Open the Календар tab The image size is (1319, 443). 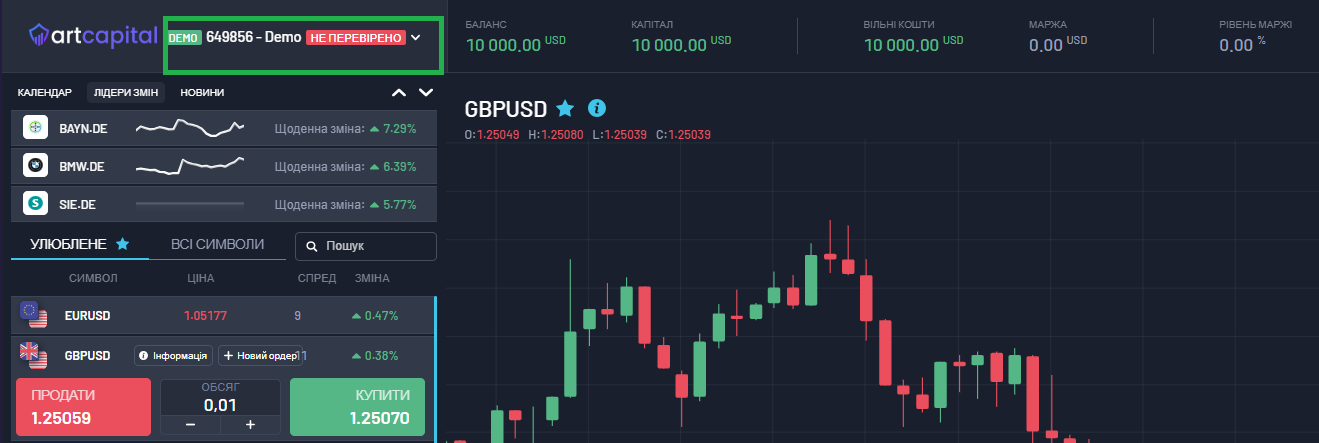pyautogui.click(x=45, y=93)
